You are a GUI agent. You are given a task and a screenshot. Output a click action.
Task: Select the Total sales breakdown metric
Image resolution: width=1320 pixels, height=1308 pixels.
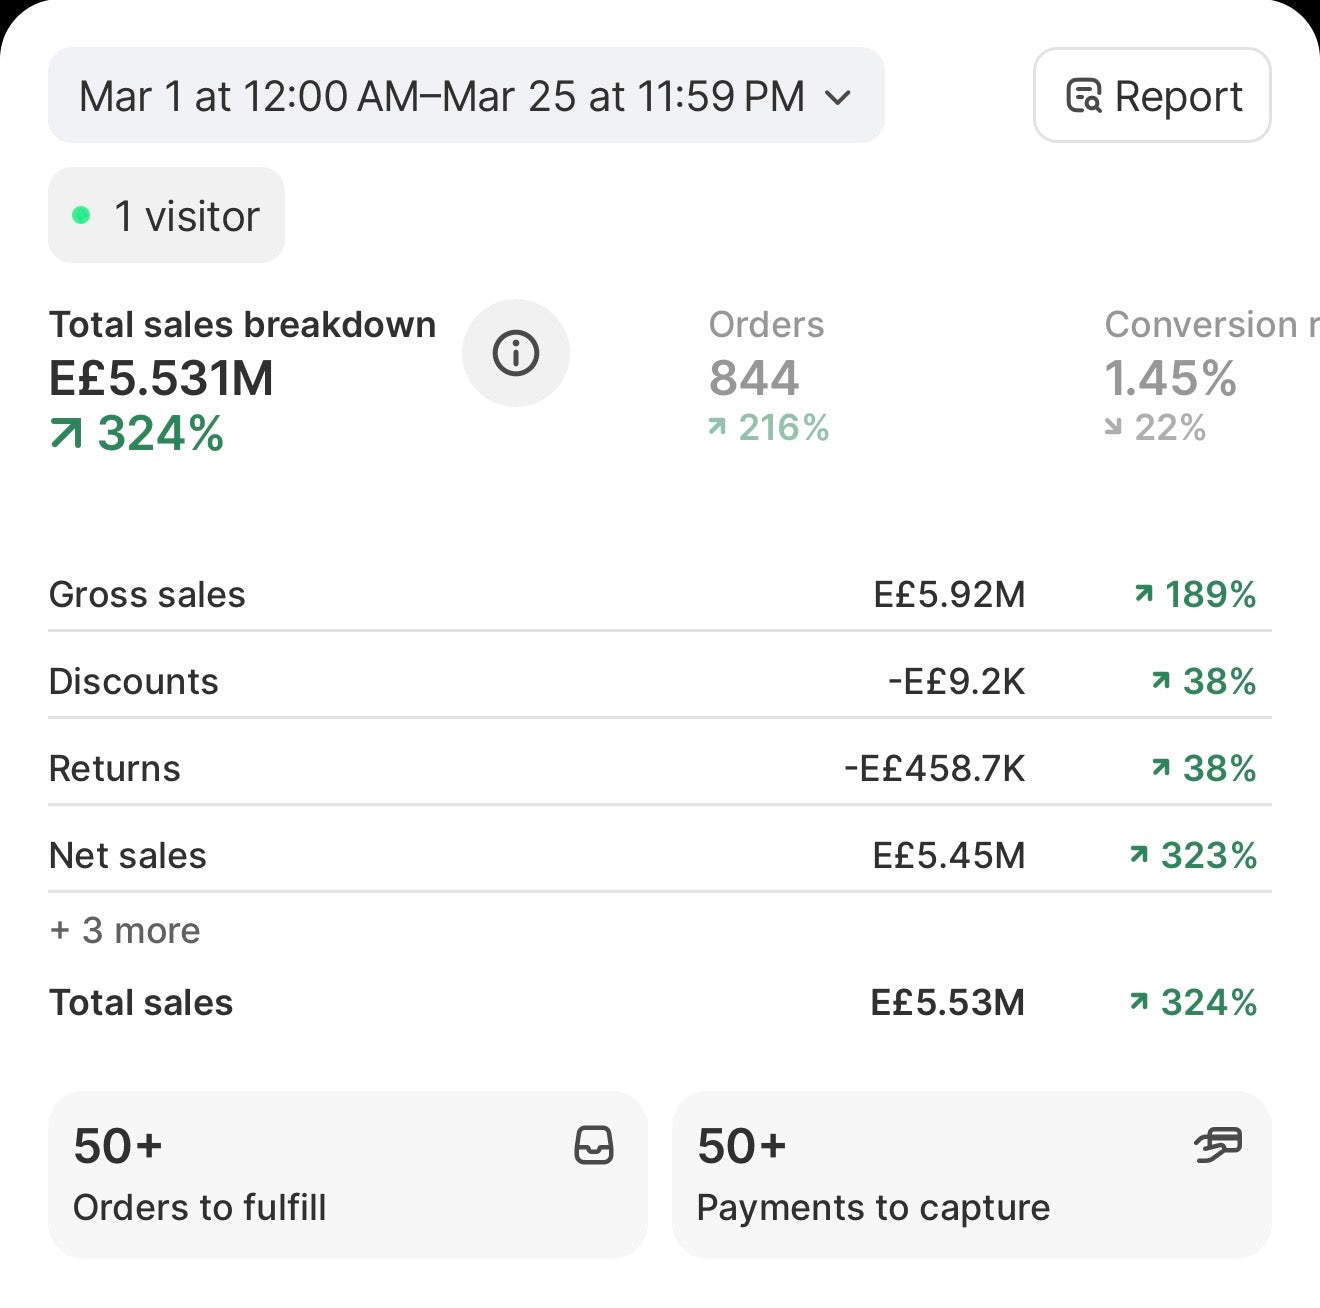(242, 378)
